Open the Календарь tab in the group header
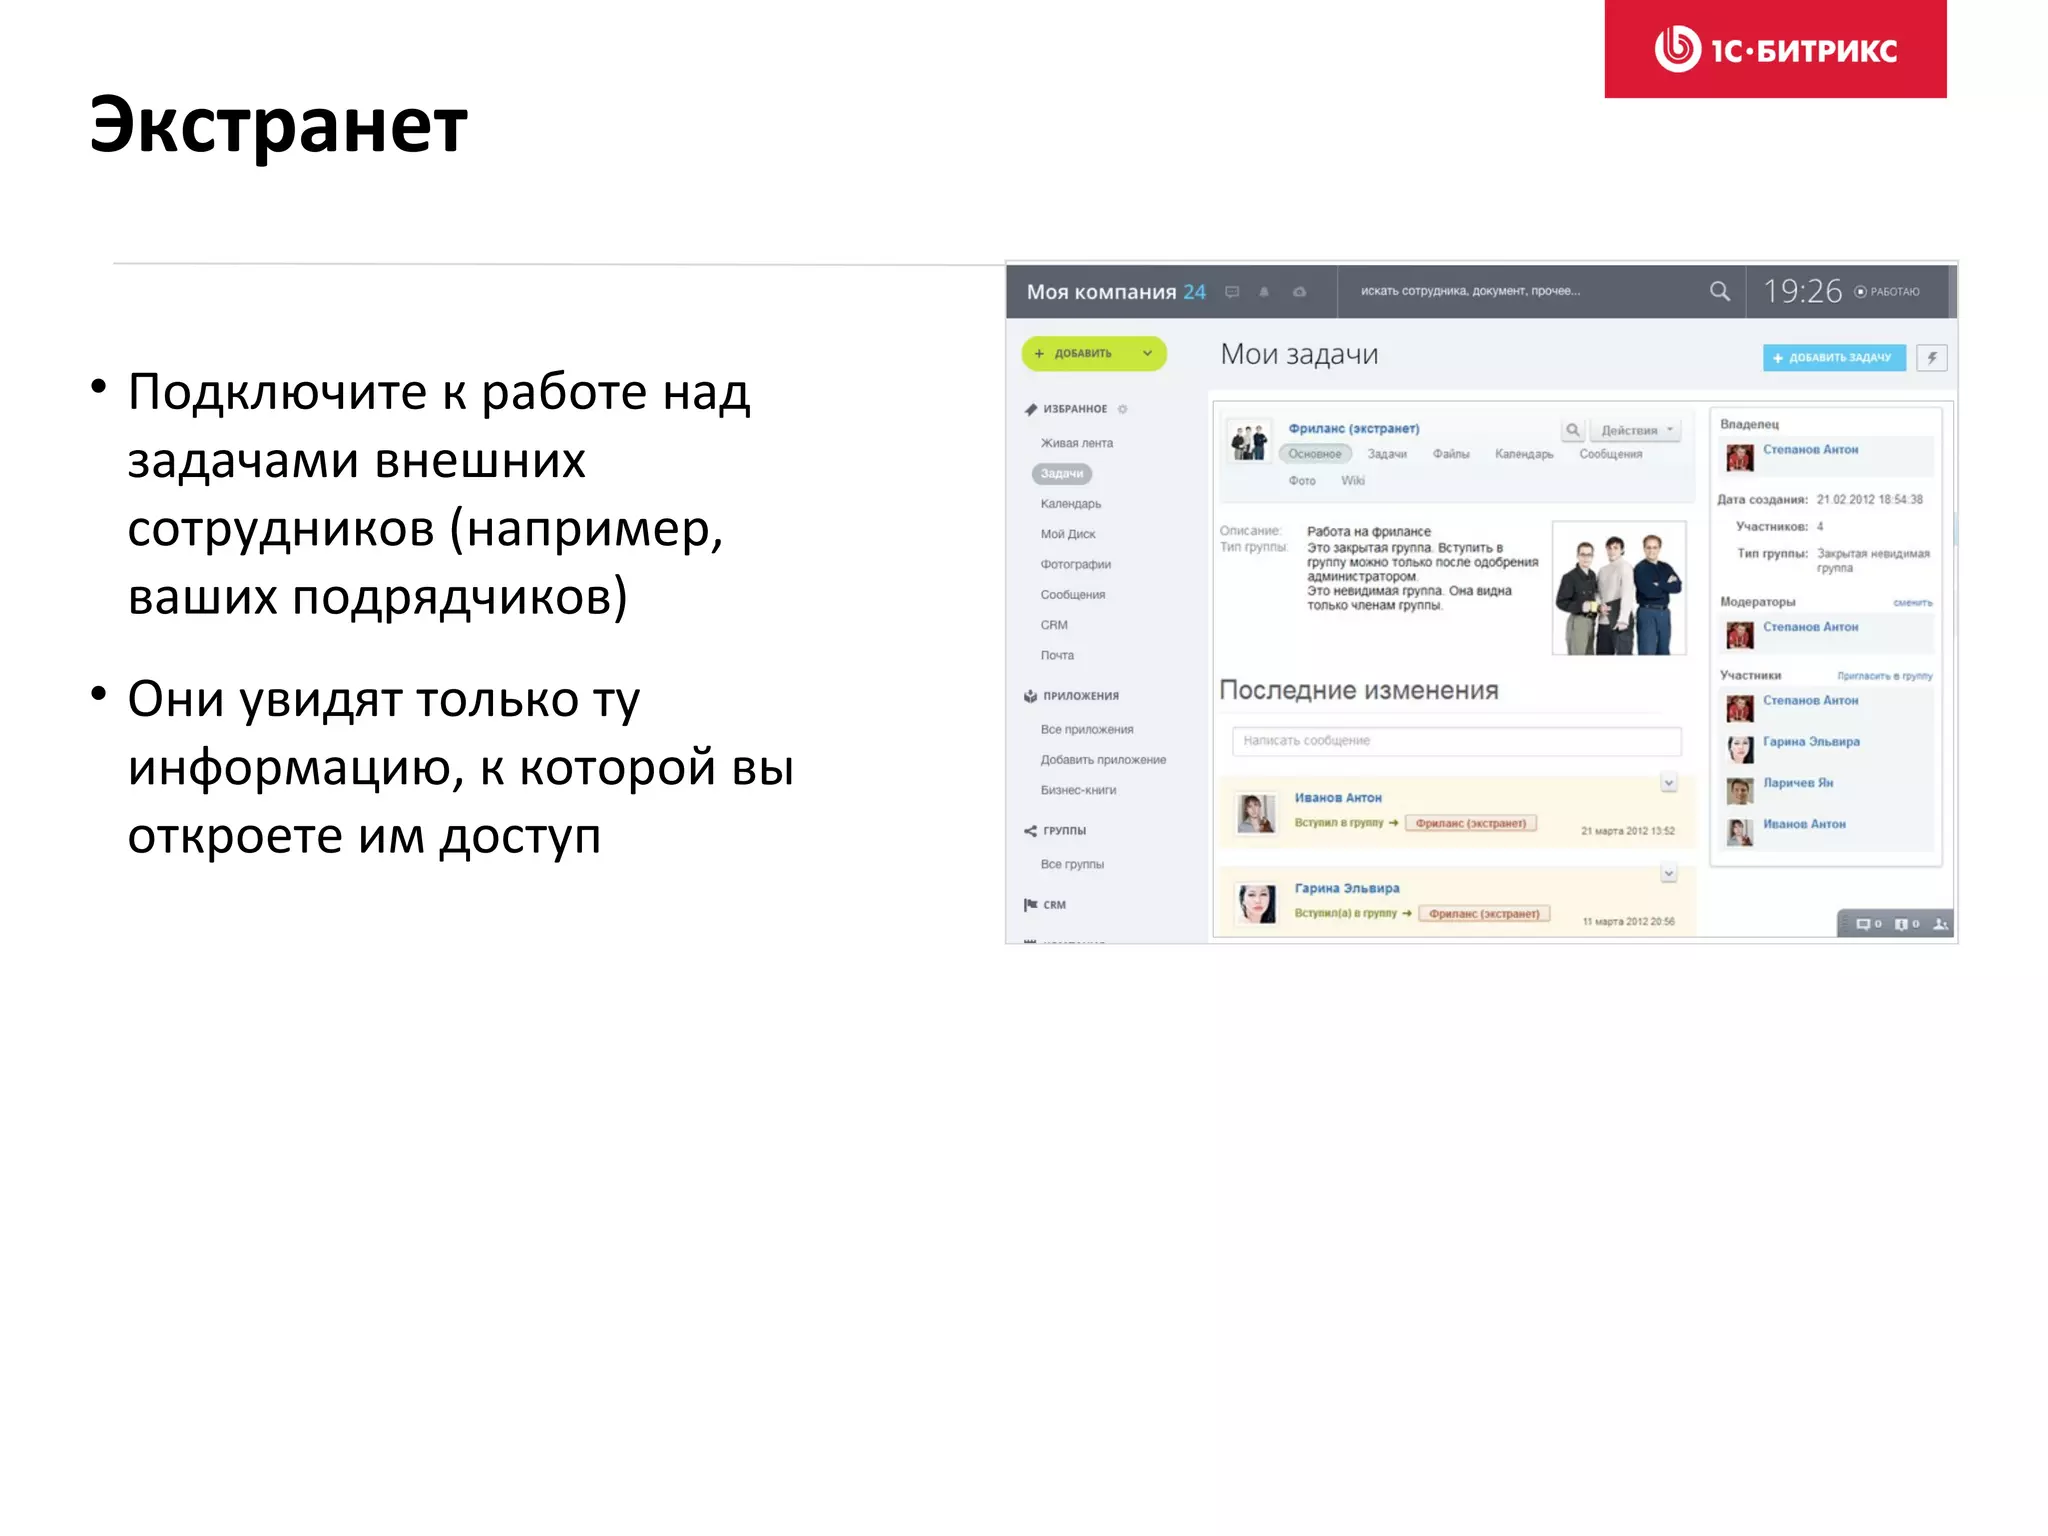The height and width of the screenshot is (1536, 2048). pos(1524,454)
